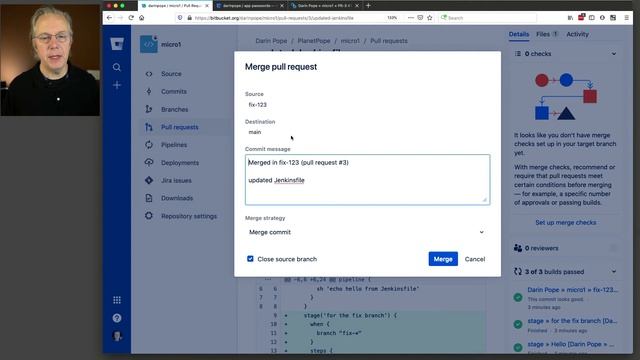Click the Source code icon
The width and height of the screenshot is (640, 360).
click(149, 74)
